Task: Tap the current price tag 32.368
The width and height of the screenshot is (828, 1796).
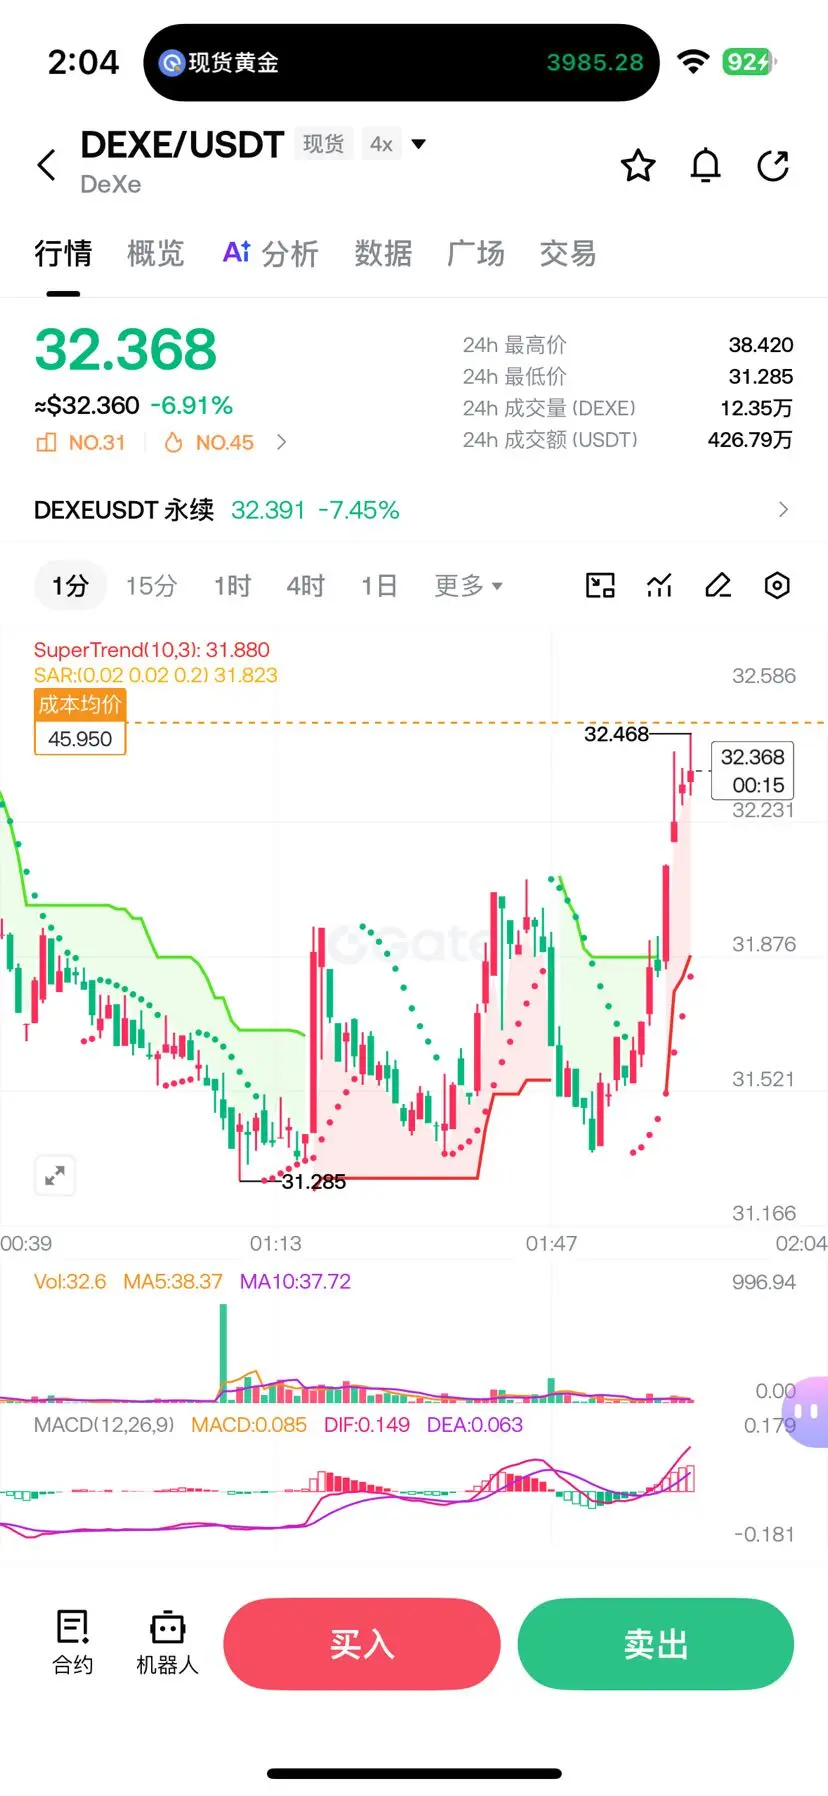Action: pyautogui.click(x=753, y=770)
